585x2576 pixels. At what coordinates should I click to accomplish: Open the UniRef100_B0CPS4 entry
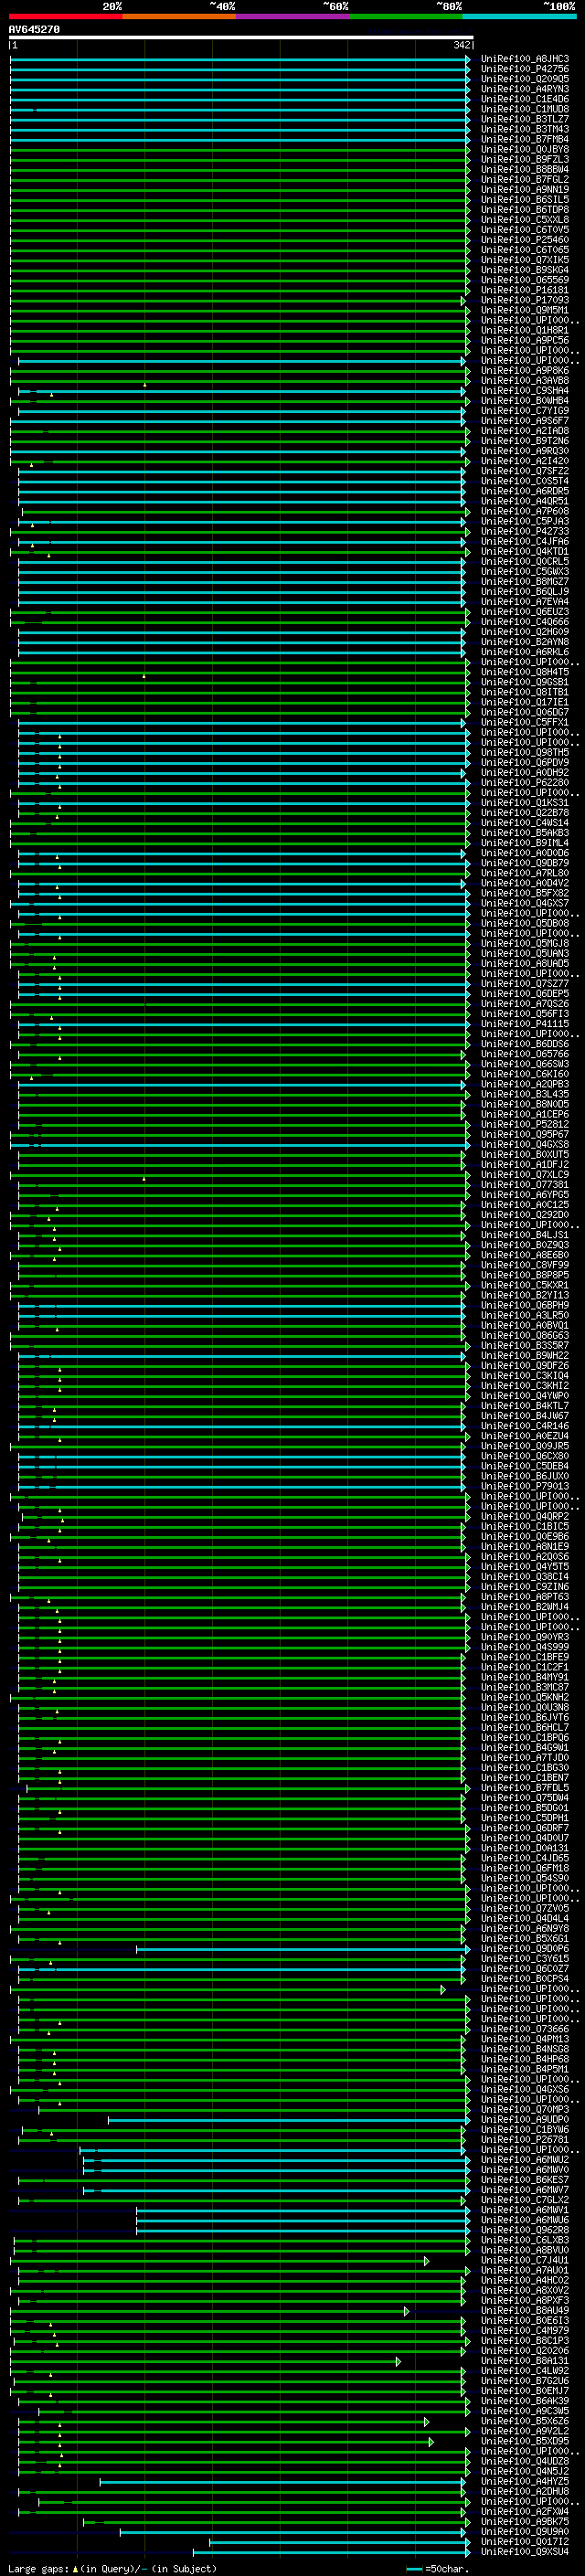pyautogui.click(x=525, y=1978)
